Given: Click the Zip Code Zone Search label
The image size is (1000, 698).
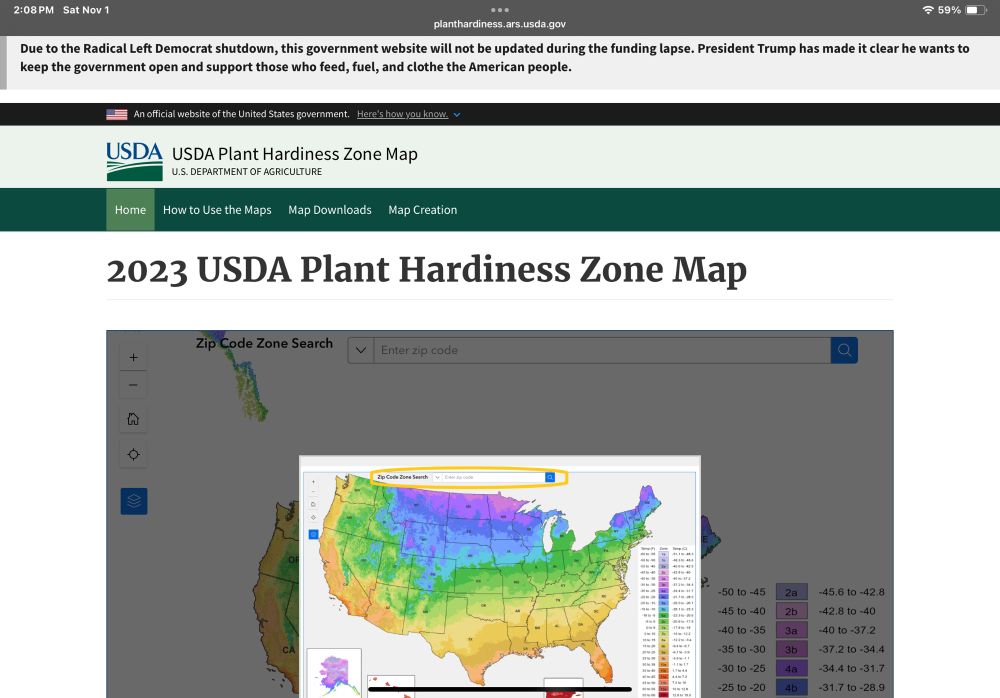Looking at the screenshot, I should click(x=264, y=343).
